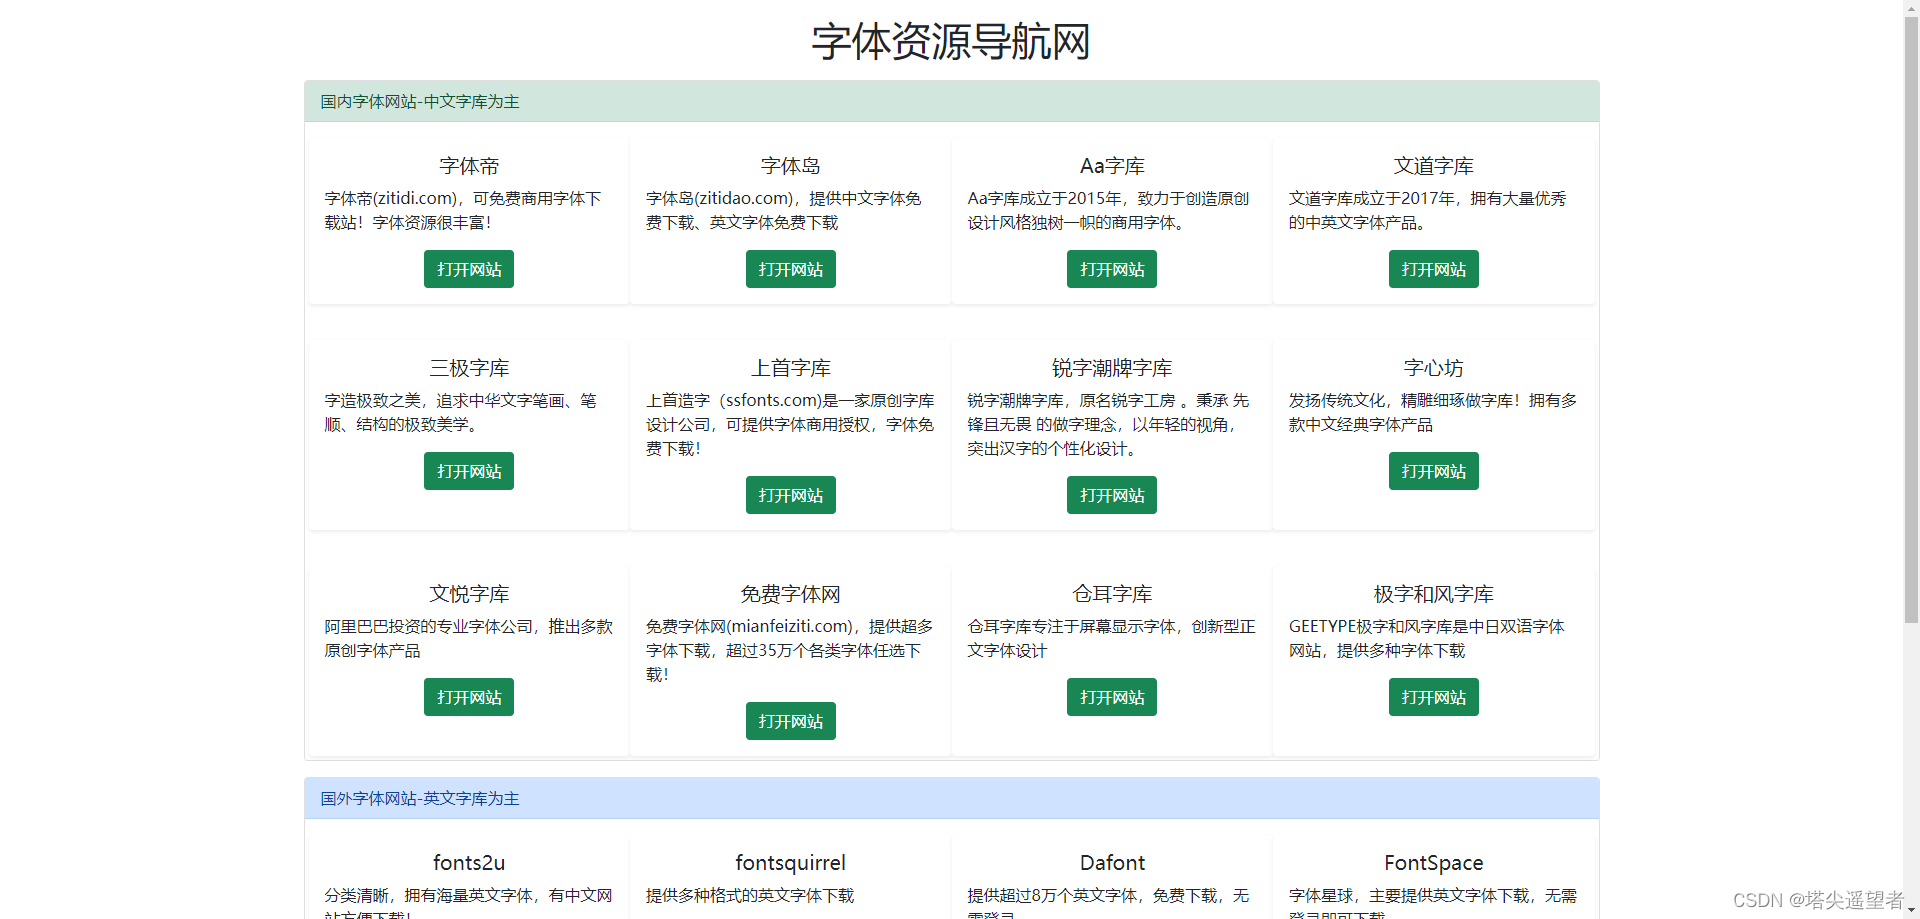Click the Dafont card title
Screen dimensions: 1920x919
pyautogui.click(x=1112, y=863)
